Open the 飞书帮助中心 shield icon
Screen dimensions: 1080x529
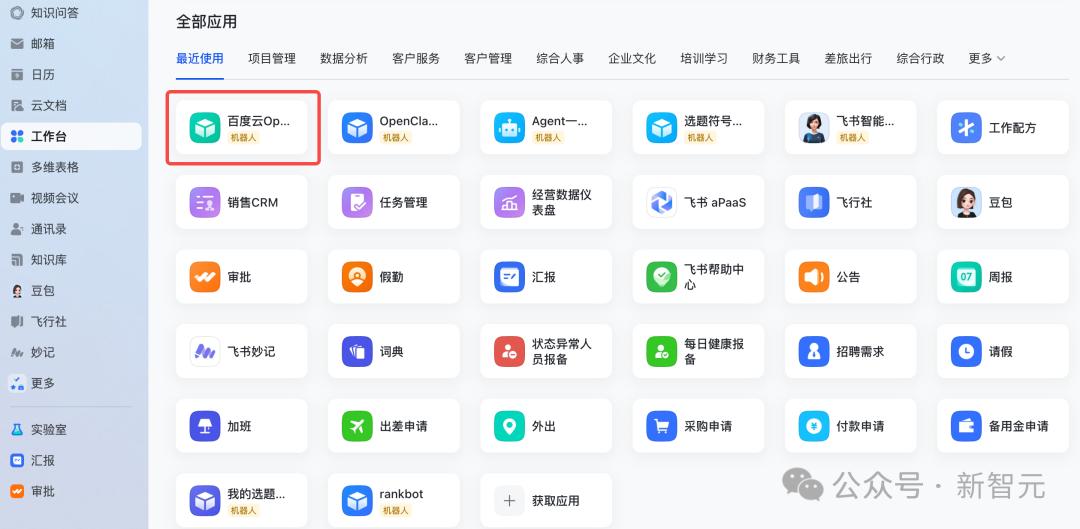click(661, 277)
